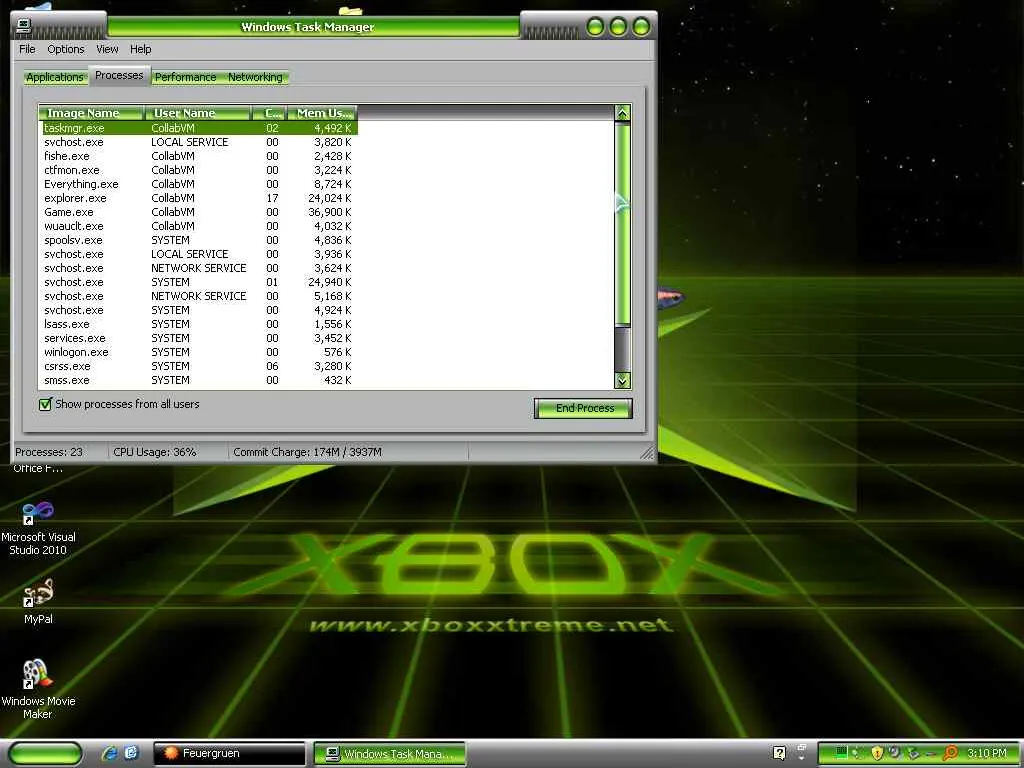Switch to the Performance tab
Screen dimensions: 1024x768
tap(185, 77)
